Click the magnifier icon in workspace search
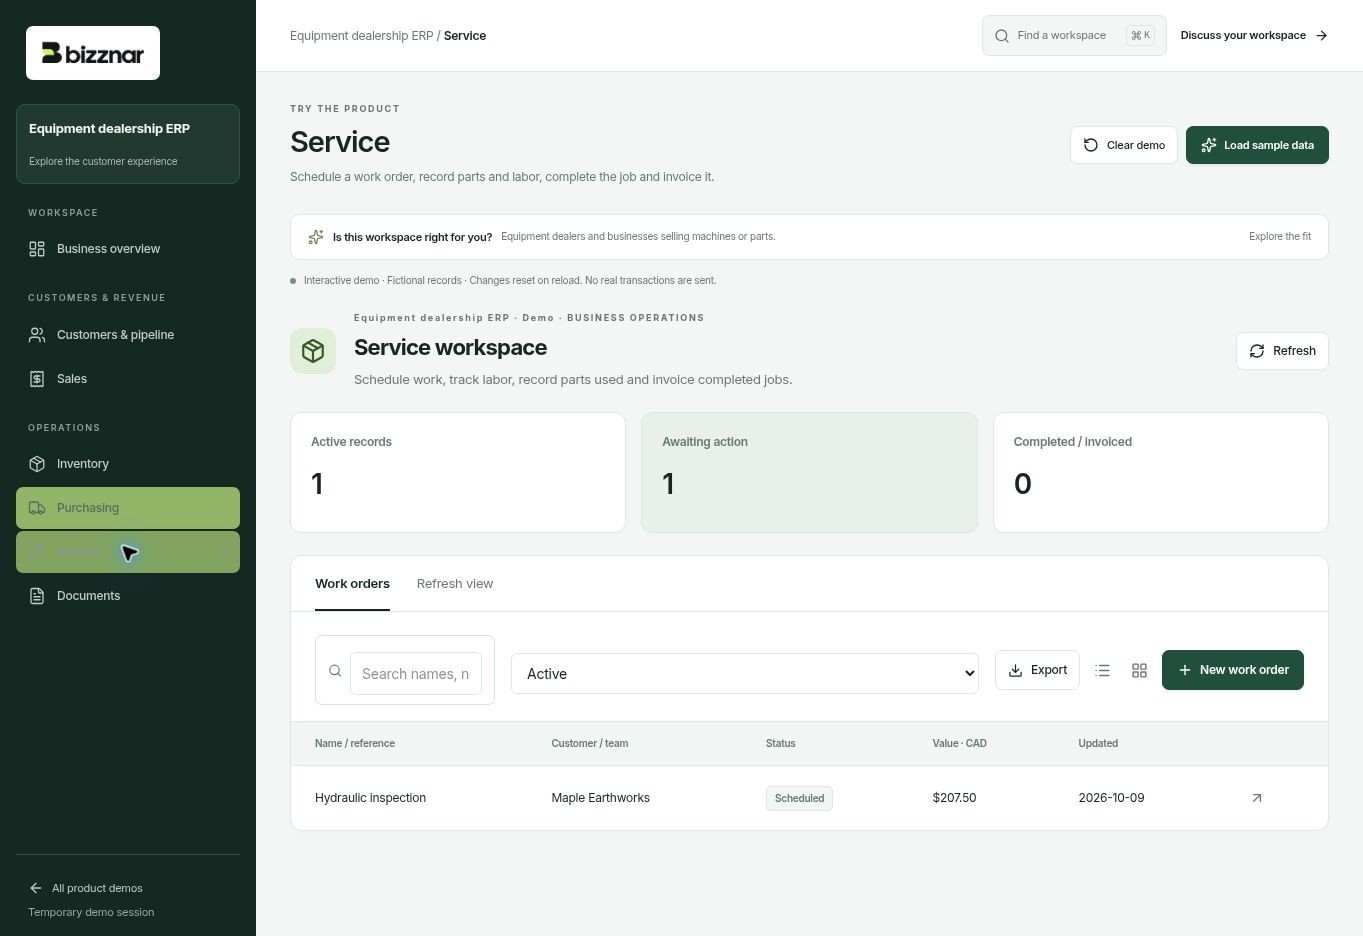Viewport: 1363px width, 936px height. pos(1002,36)
